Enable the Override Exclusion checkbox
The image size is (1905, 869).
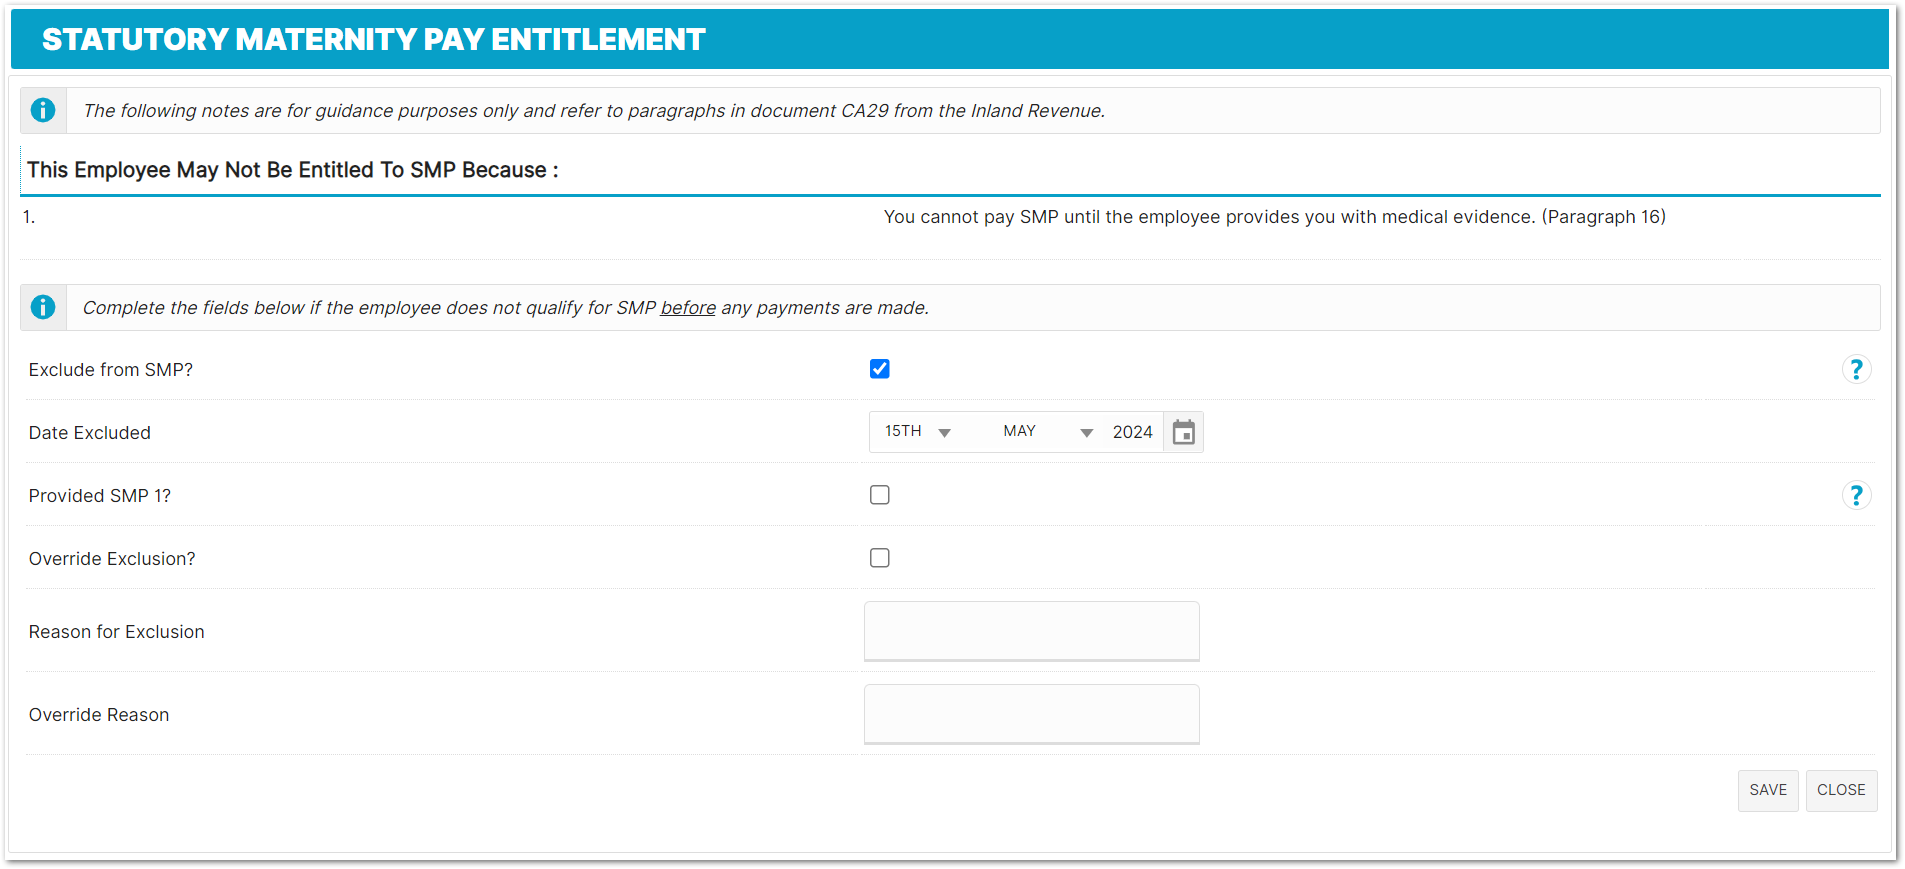880,558
